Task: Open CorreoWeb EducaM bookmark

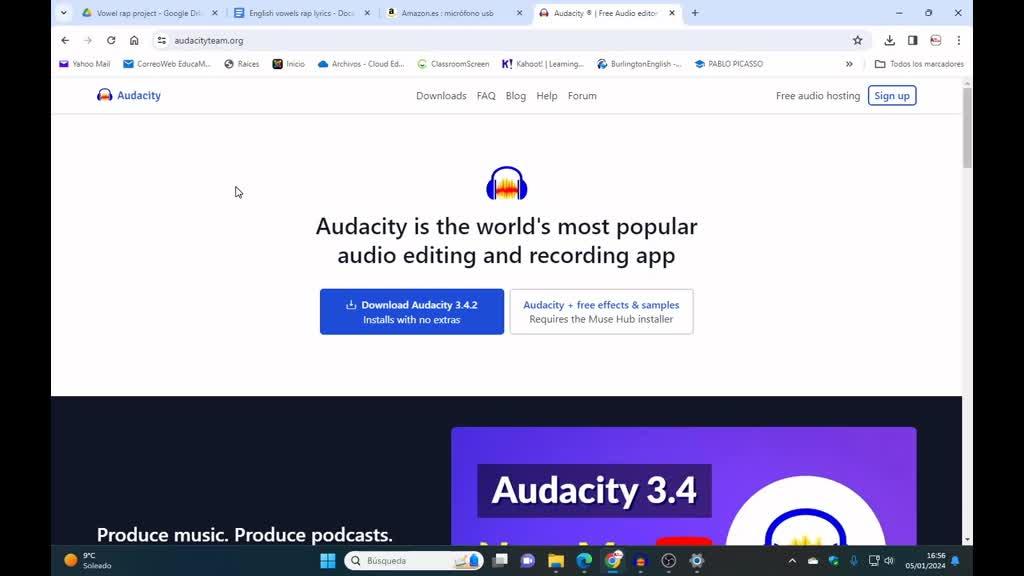Action: pos(167,64)
